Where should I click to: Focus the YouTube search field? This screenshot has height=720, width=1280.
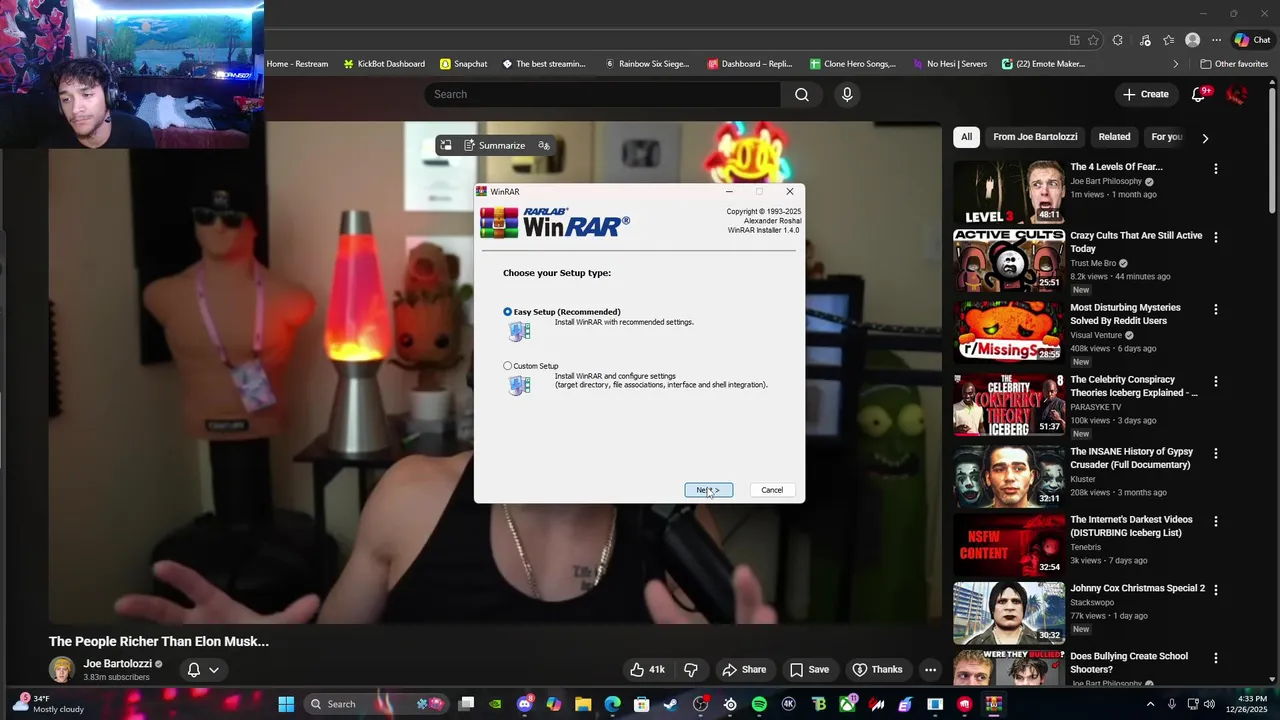click(603, 94)
